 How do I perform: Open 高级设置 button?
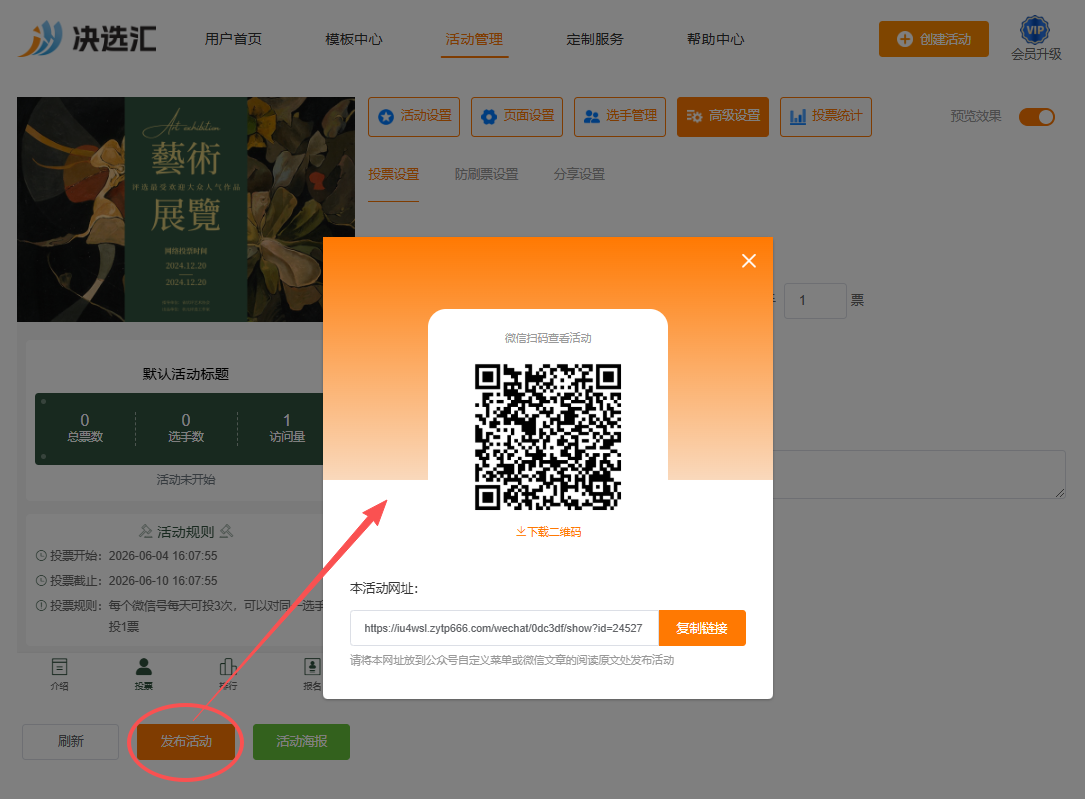point(722,116)
